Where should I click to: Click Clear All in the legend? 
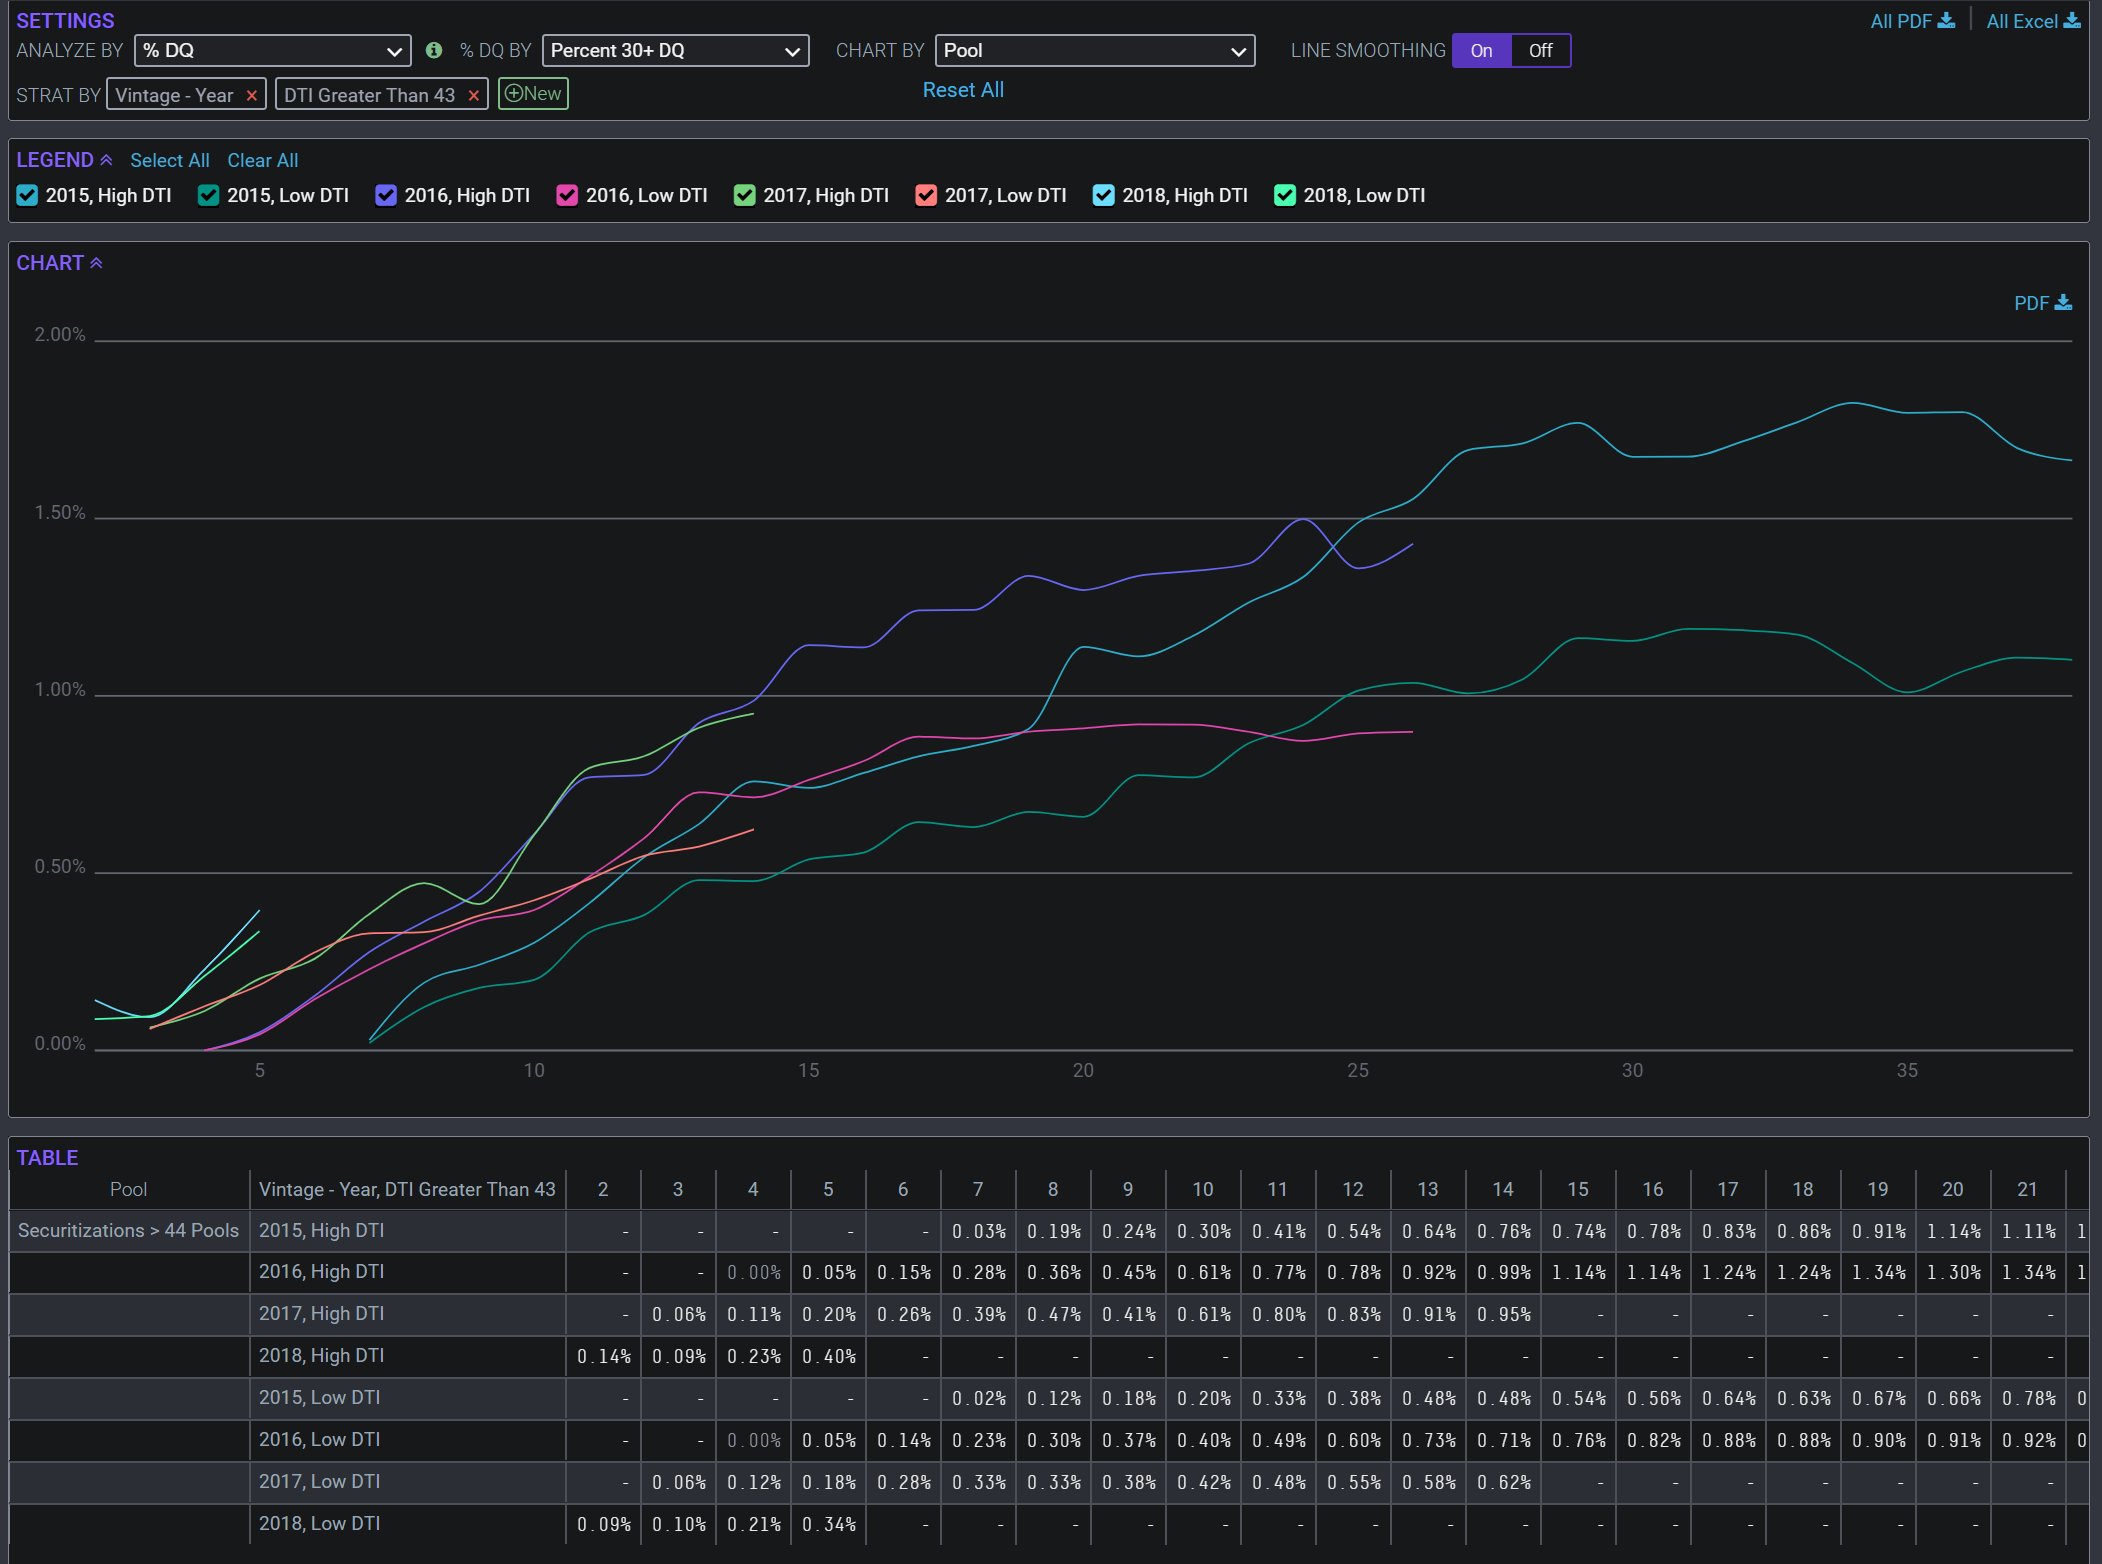point(262,161)
